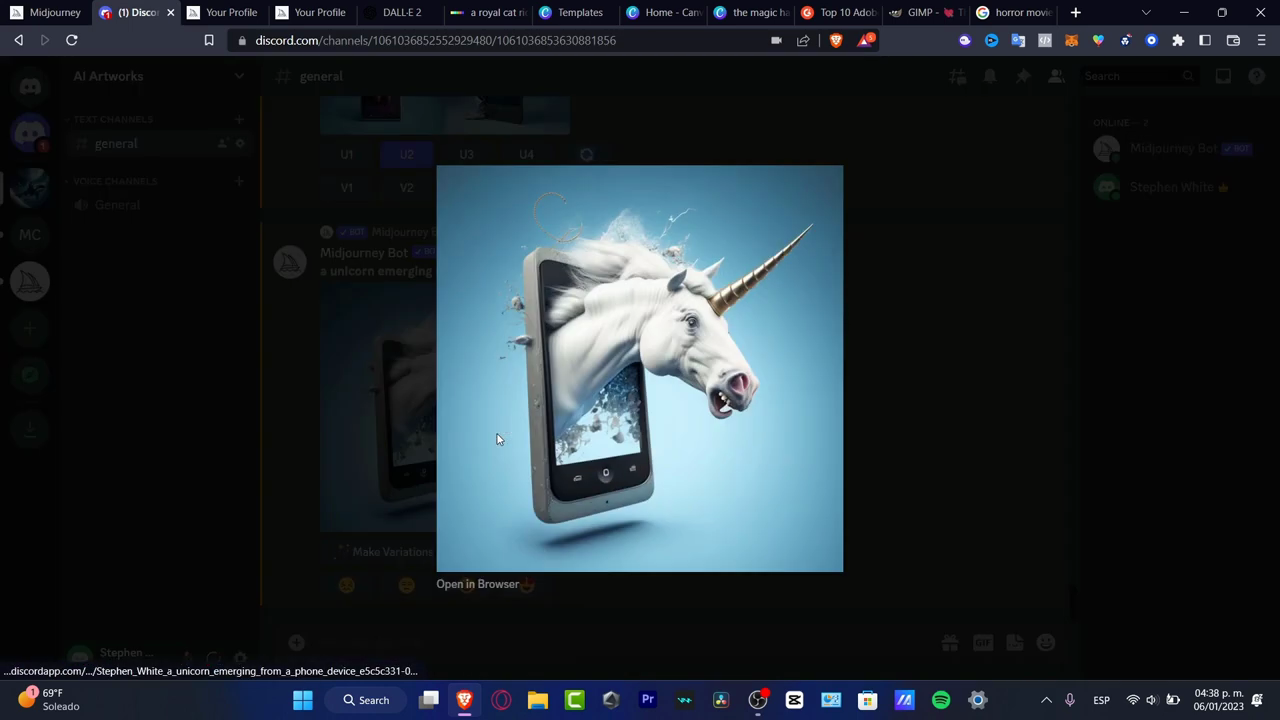Switch to the DALL·E 2 tab
The image size is (1280, 720).
401,13
